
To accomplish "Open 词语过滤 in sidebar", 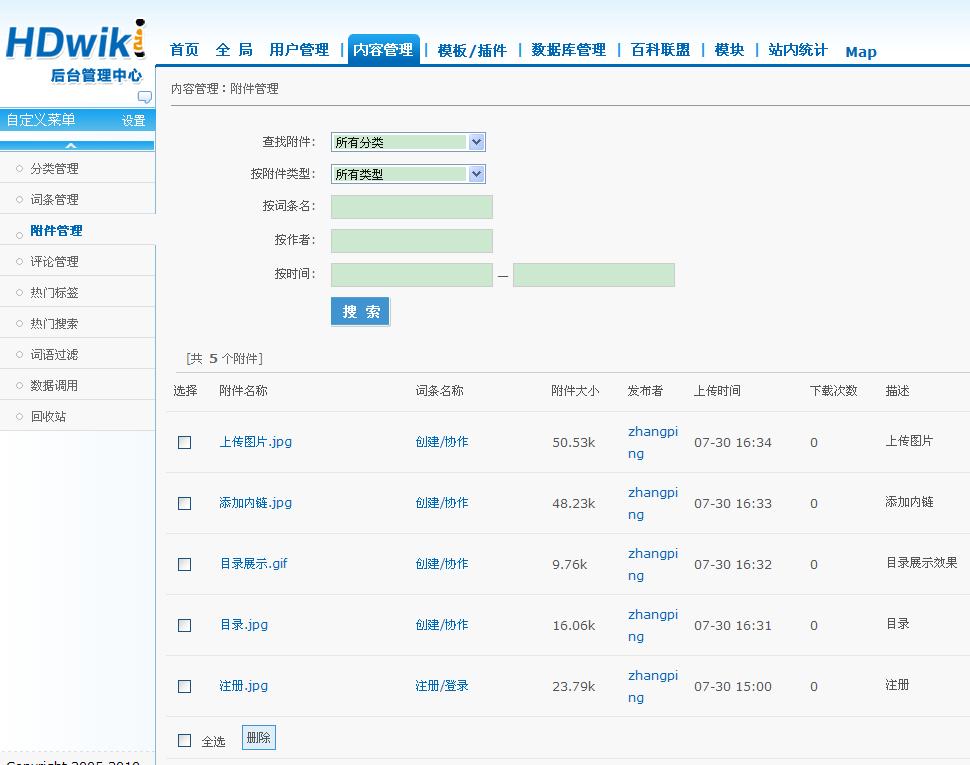I will pyautogui.click(x=54, y=354).
